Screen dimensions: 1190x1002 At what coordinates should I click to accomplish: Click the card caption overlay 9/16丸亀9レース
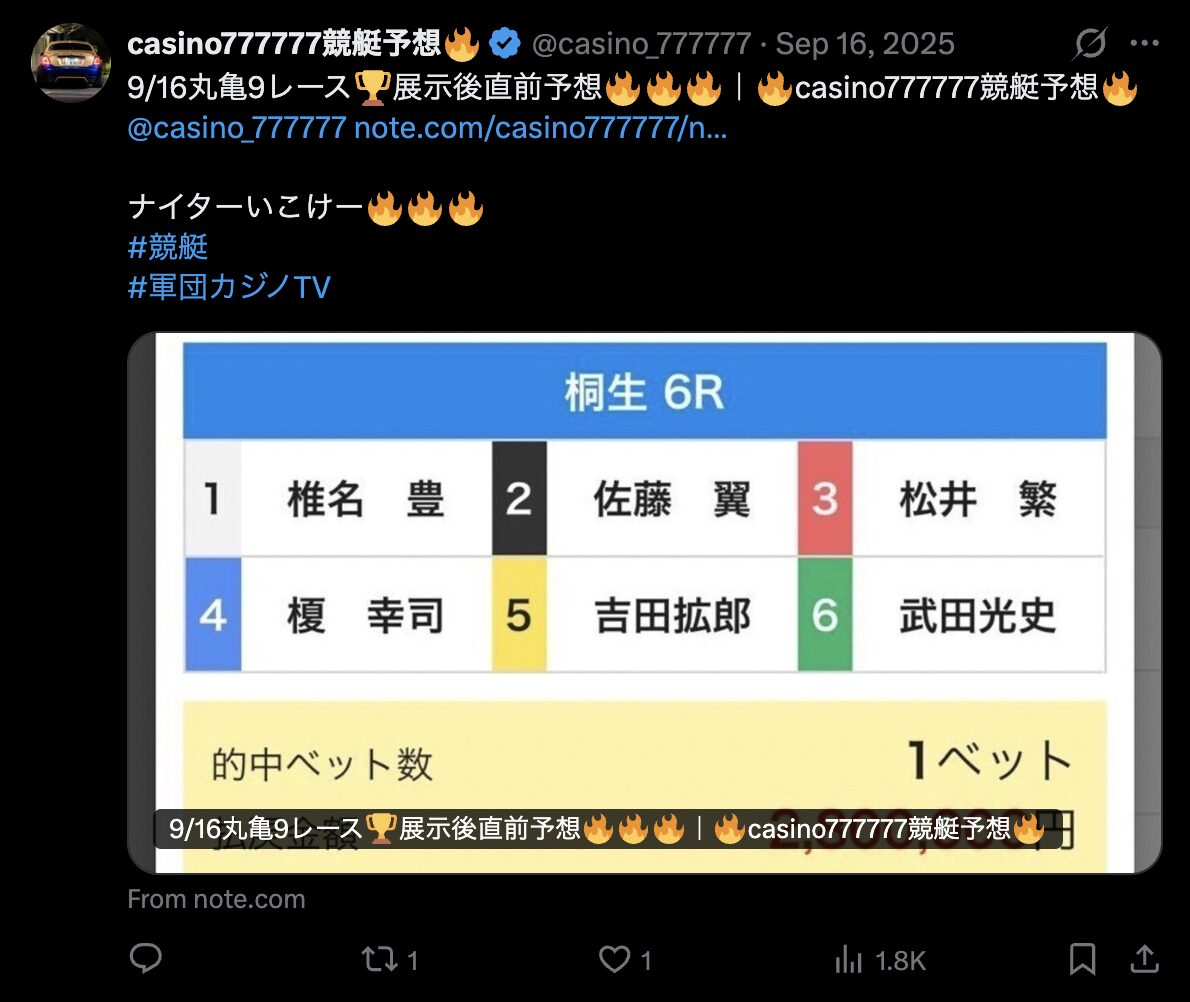[x=607, y=829]
